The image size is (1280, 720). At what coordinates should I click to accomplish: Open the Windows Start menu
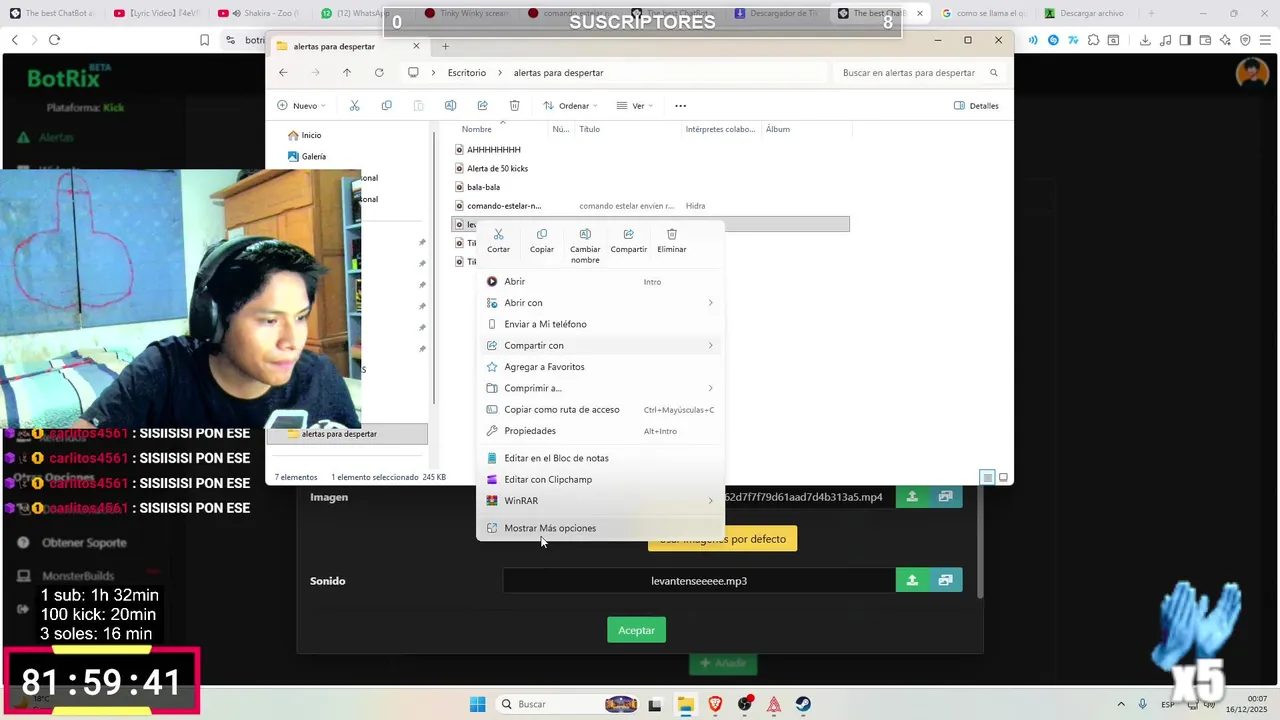pyautogui.click(x=477, y=704)
